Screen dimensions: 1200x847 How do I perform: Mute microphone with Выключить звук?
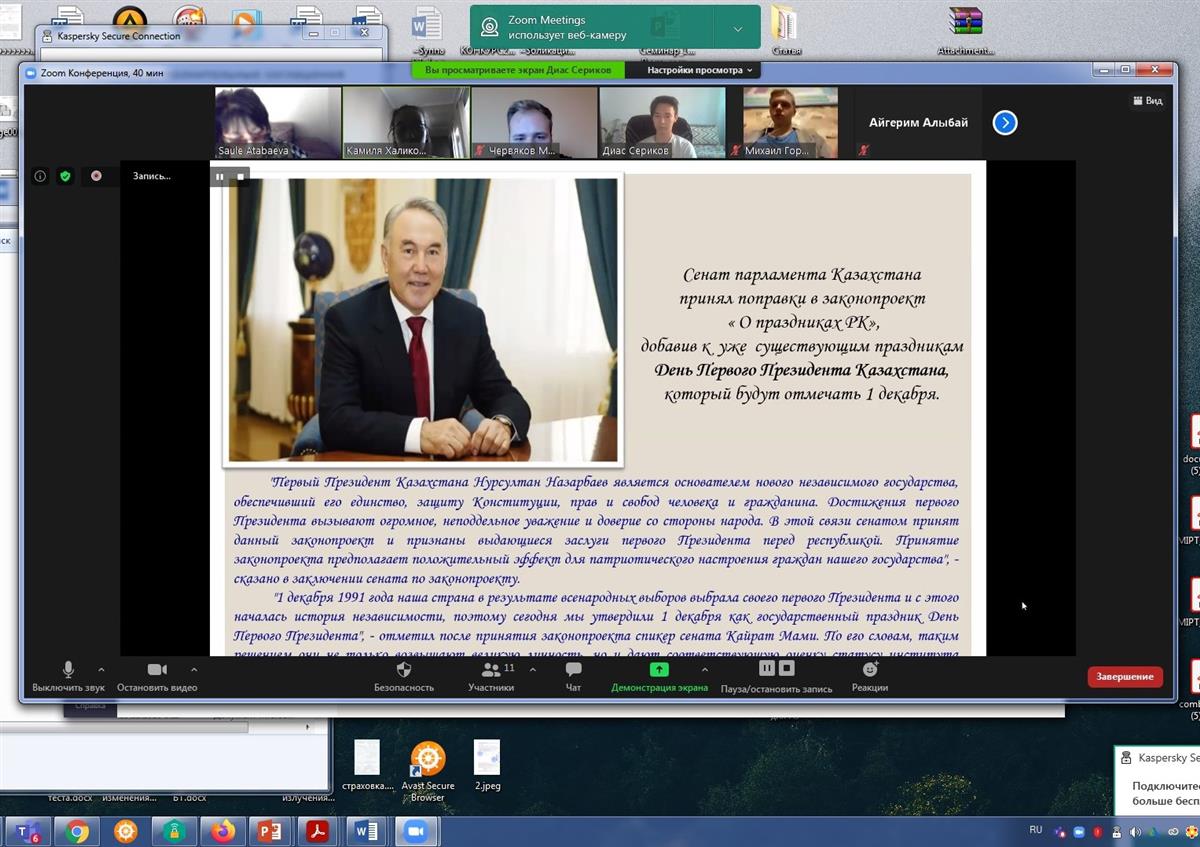(68, 670)
